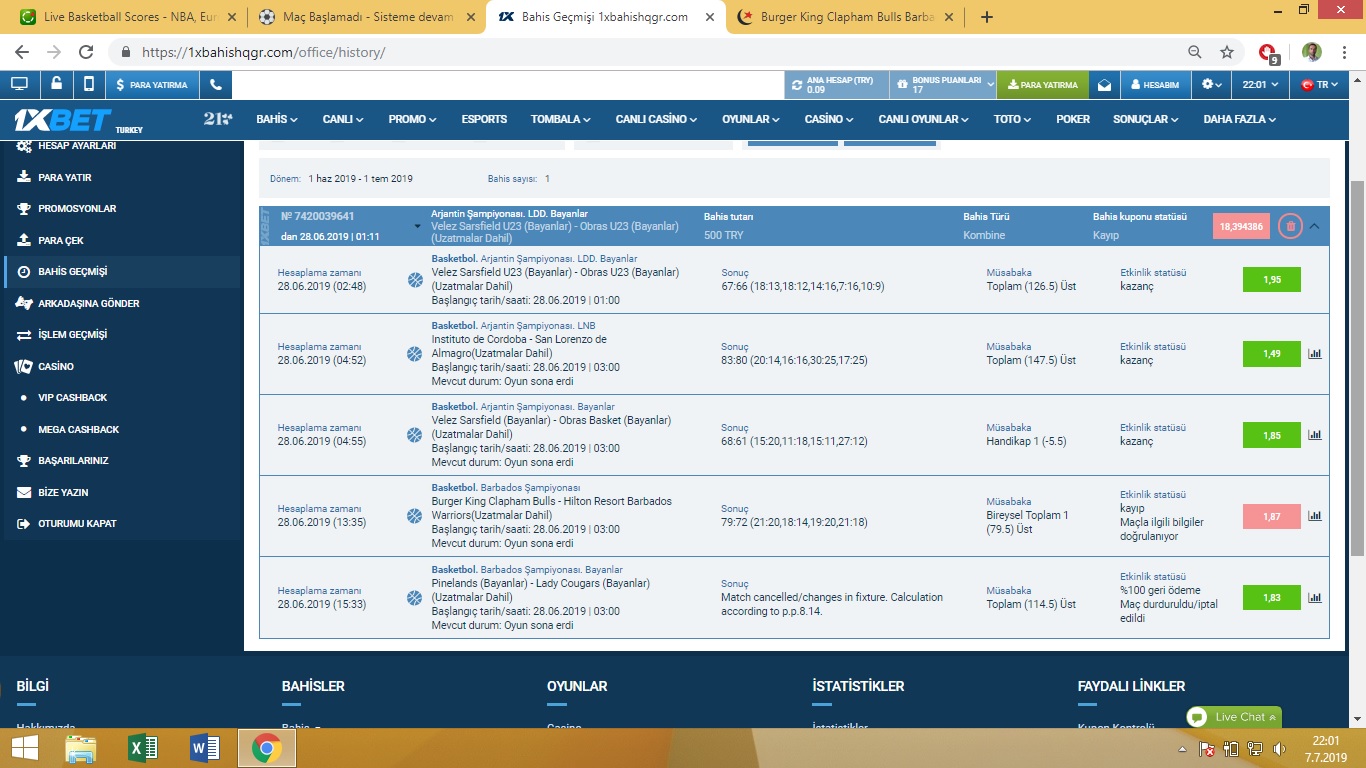This screenshot has width=1366, height=768.
Task: Click the telephone callback icon
Action: [x=215, y=85]
